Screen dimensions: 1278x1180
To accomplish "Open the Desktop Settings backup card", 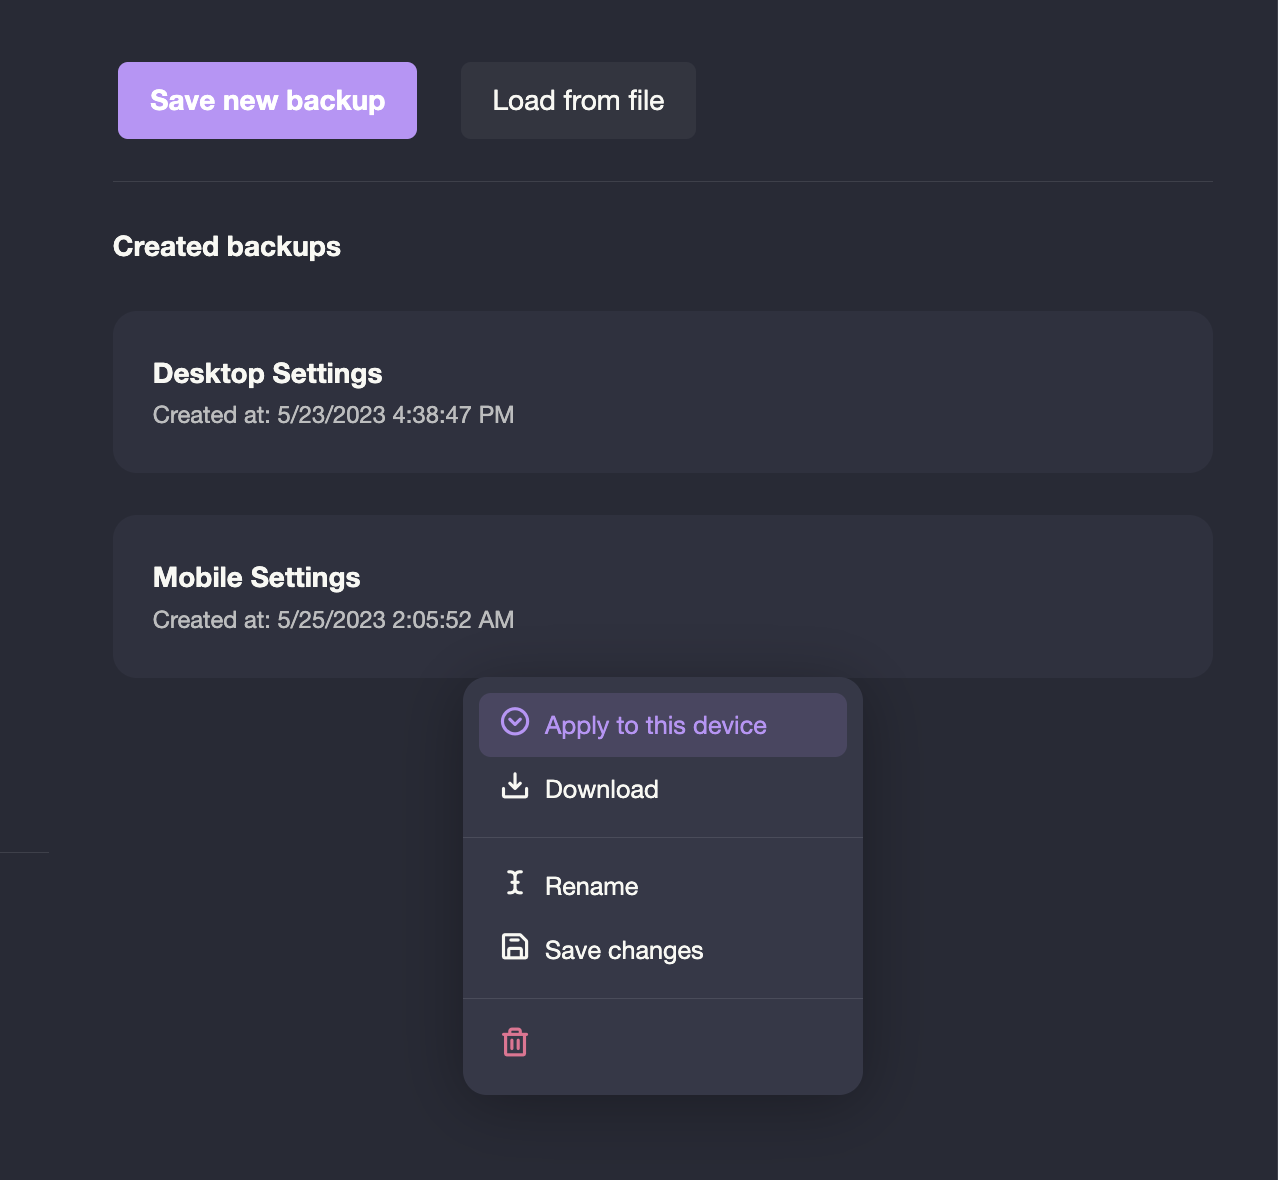I will [x=662, y=391].
